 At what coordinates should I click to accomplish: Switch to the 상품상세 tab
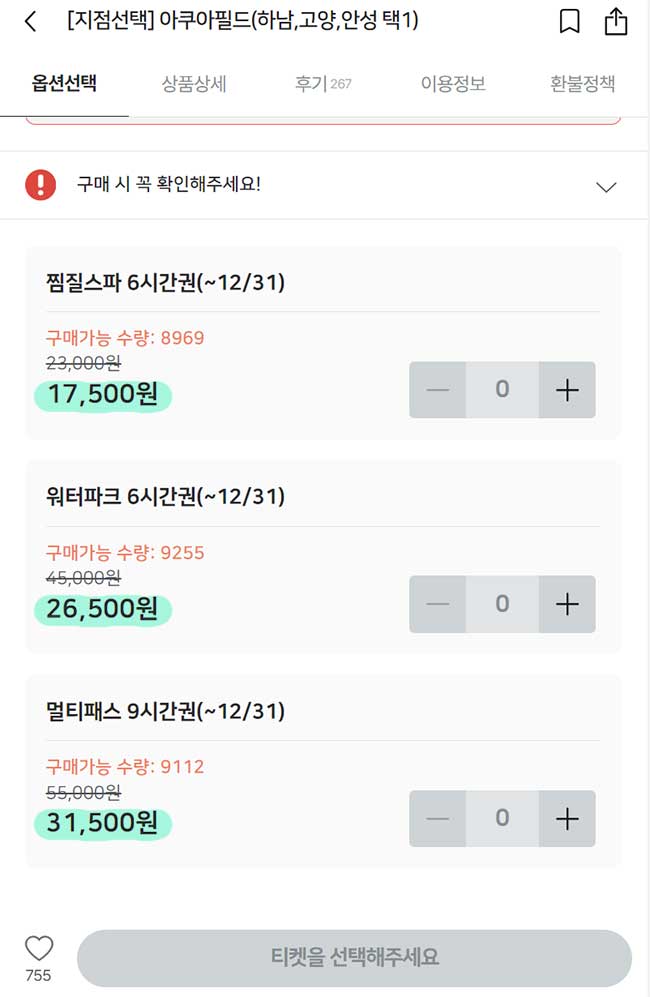click(x=193, y=85)
